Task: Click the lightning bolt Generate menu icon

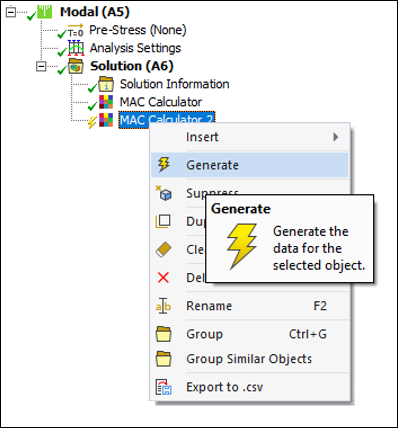Action: (163, 165)
